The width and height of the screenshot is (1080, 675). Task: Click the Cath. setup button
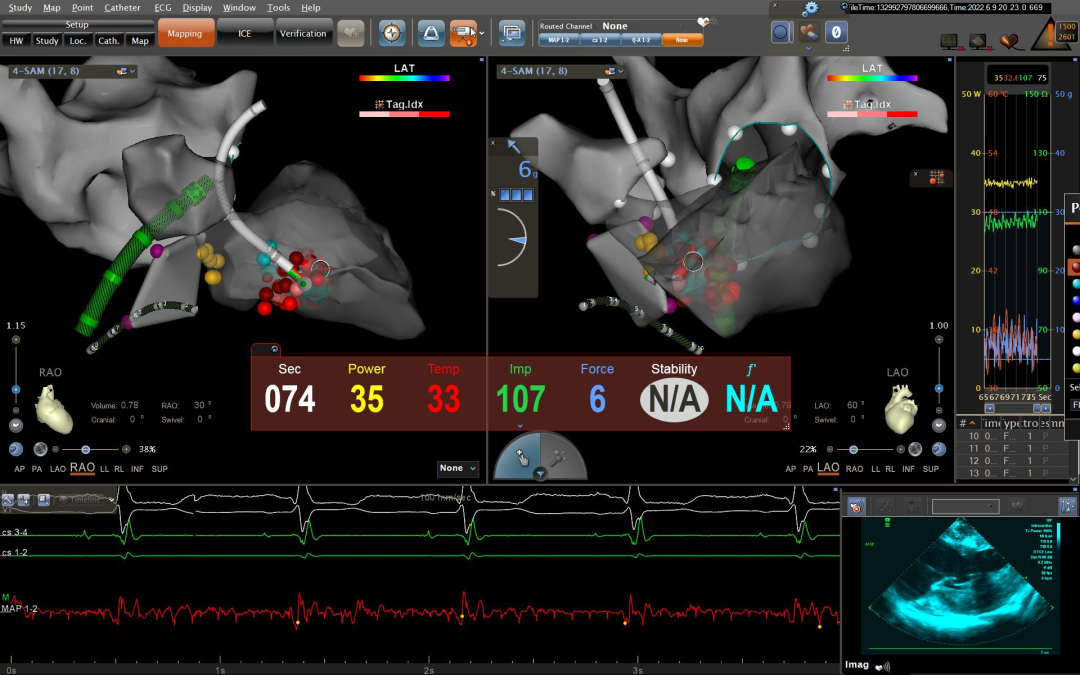tap(109, 41)
